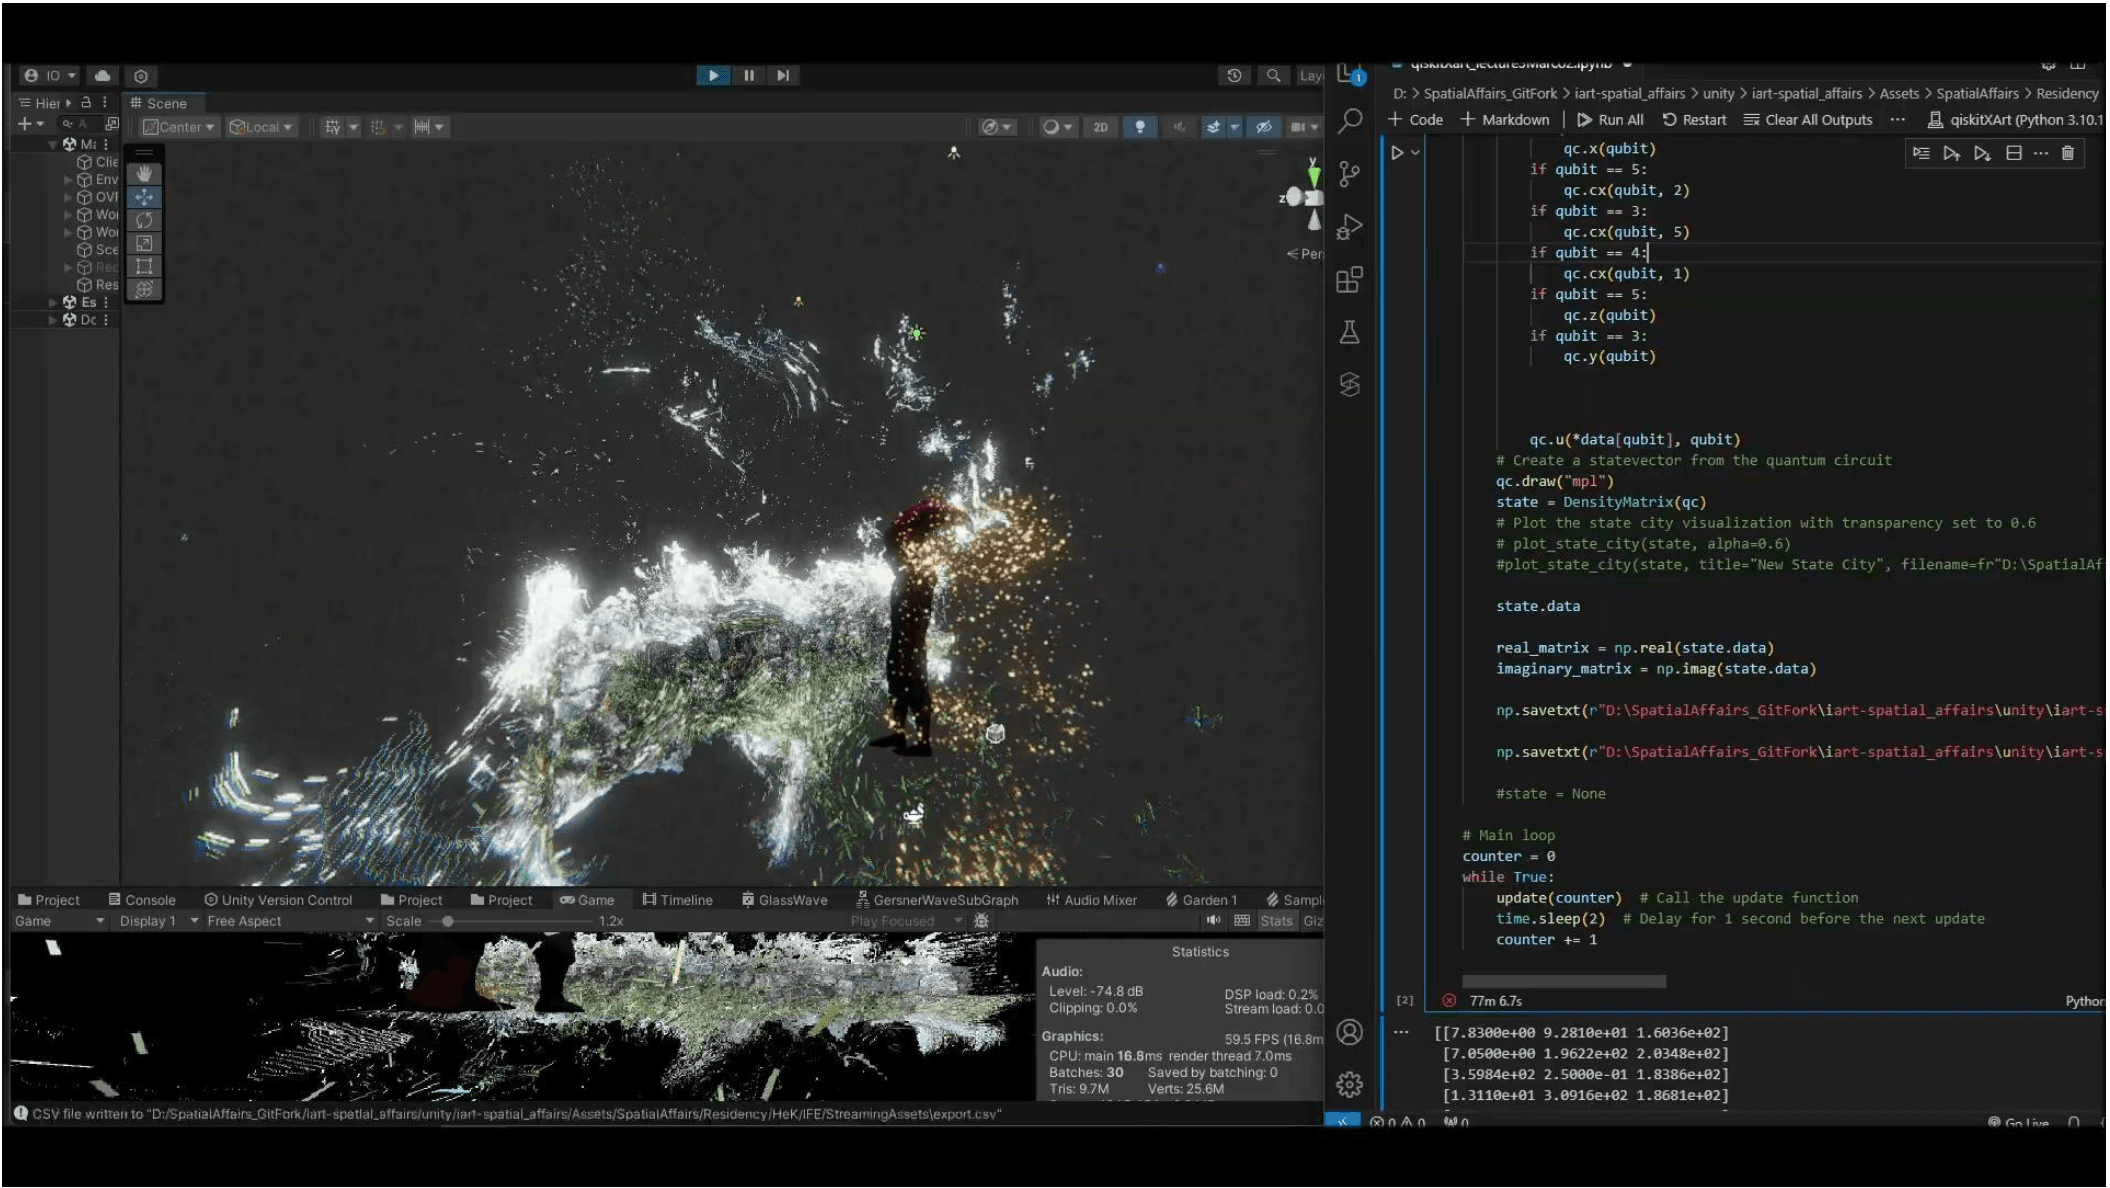The height and width of the screenshot is (1188, 2110).
Task: Execute cell and below icon
Action: 1982,153
